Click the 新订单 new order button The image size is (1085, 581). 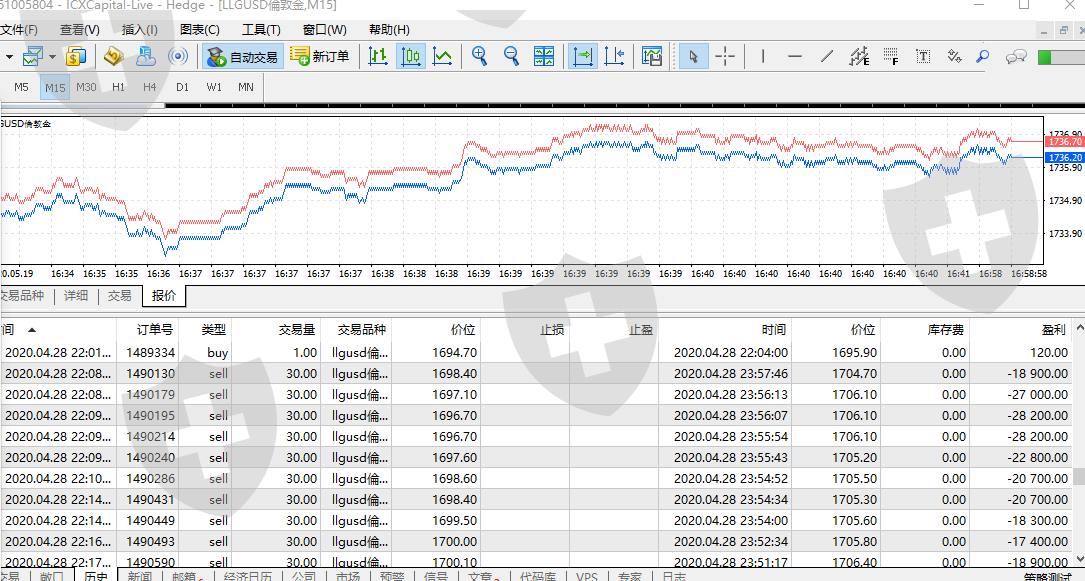[x=320, y=56]
